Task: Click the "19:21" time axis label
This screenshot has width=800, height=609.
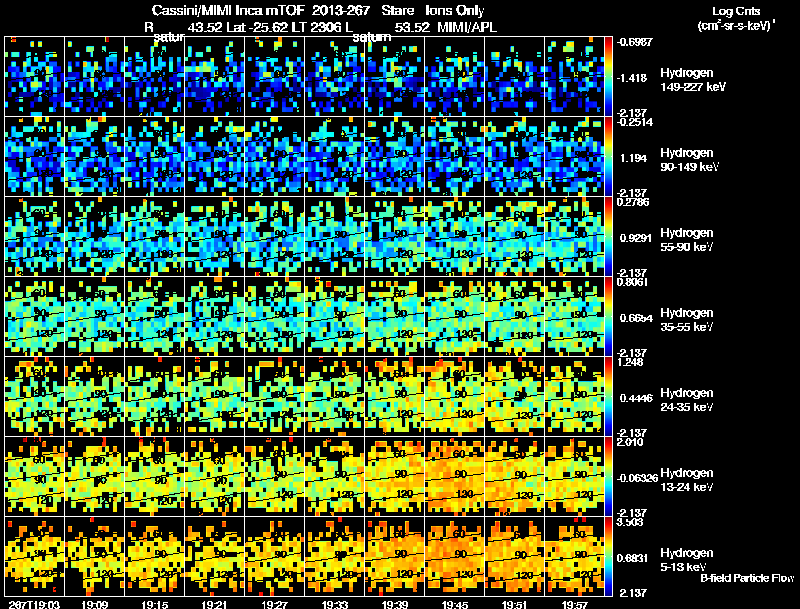Action: coord(215,604)
